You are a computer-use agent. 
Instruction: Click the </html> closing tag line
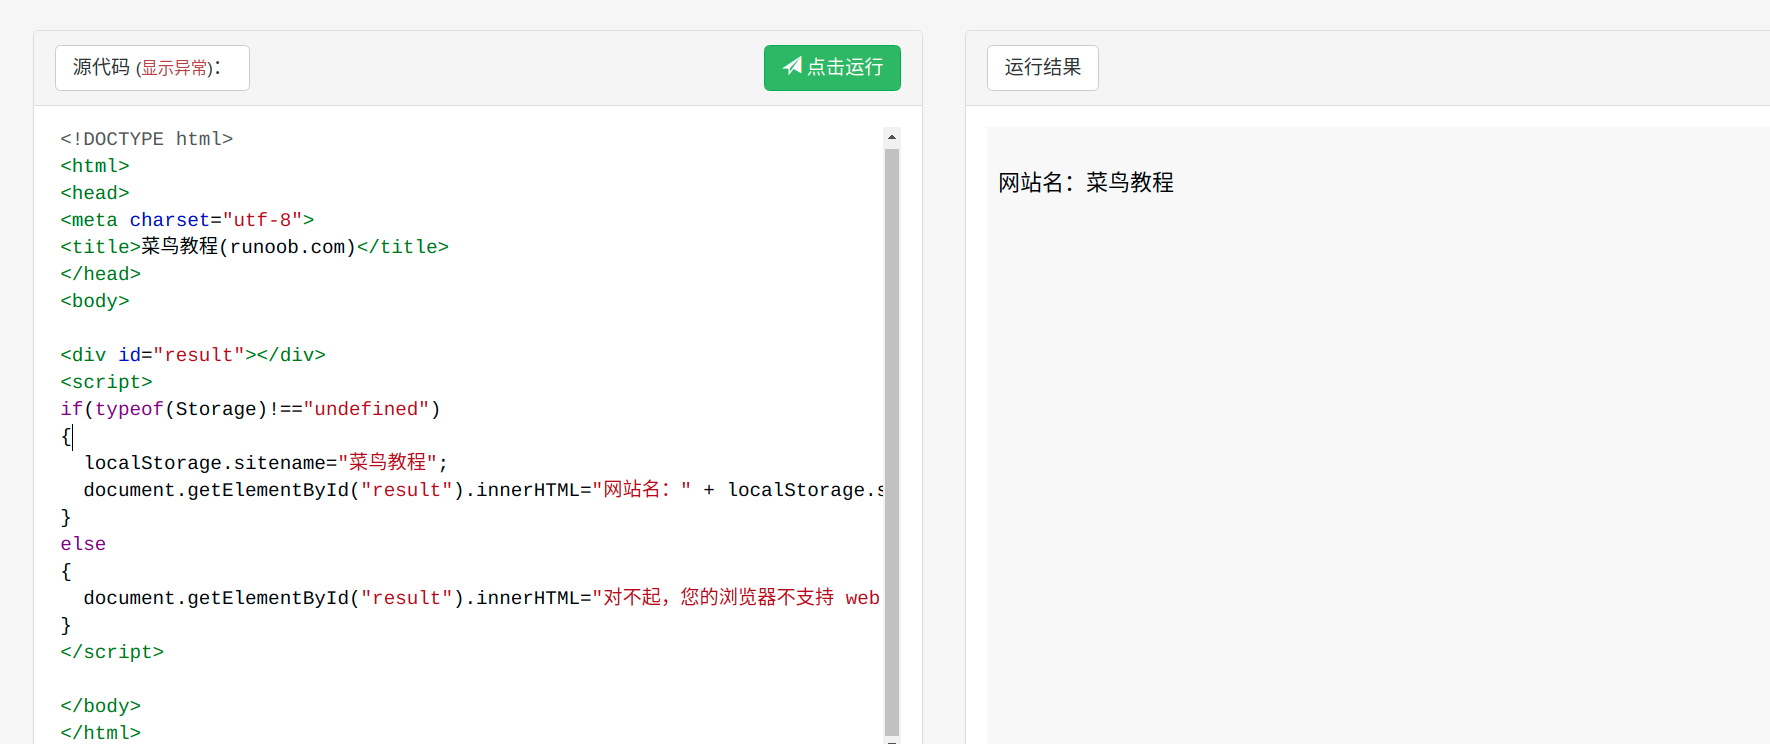tap(101, 733)
